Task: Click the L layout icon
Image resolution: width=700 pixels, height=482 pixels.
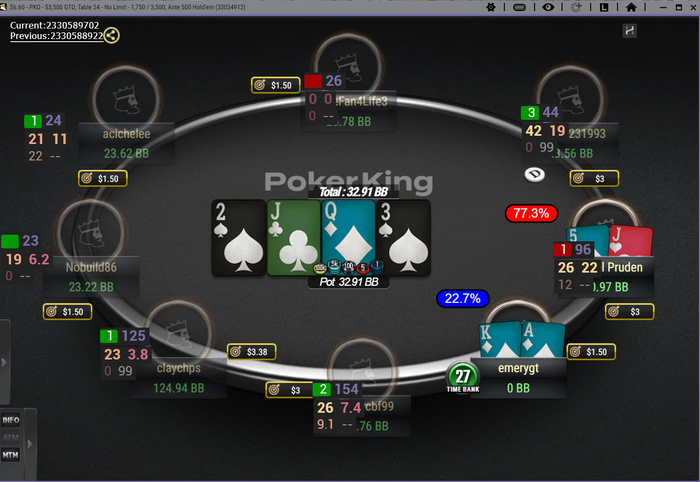Action: pyautogui.click(x=604, y=7)
